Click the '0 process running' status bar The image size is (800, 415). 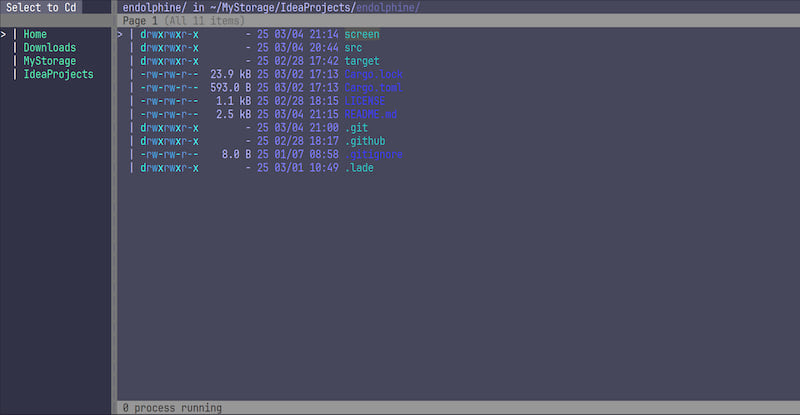tap(171, 408)
